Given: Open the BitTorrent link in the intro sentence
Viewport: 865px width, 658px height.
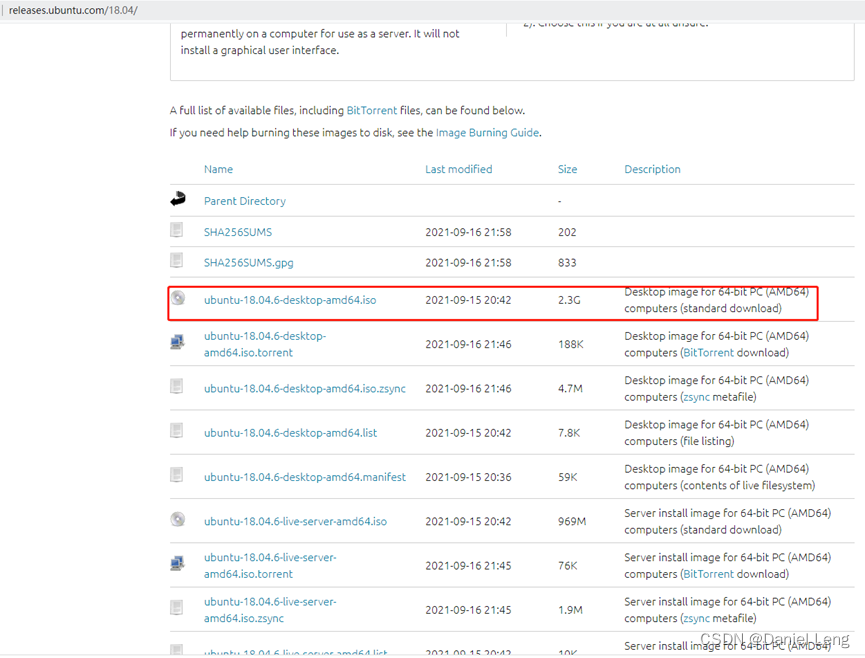Looking at the screenshot, I should [x=371, y=110].
